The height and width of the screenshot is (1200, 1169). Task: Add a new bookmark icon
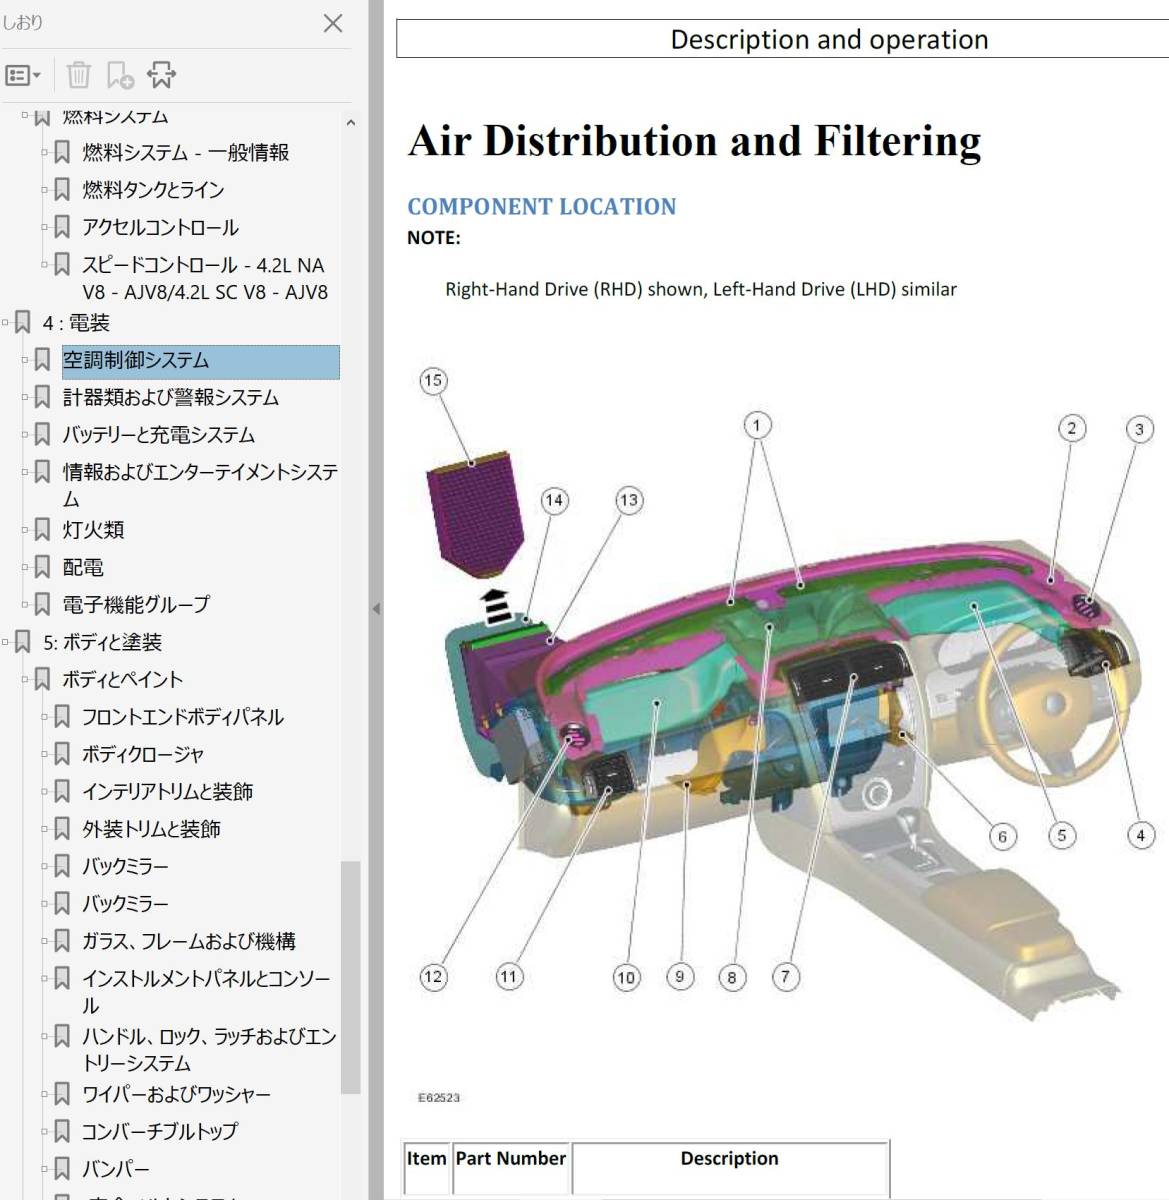(x=120, y=75)
